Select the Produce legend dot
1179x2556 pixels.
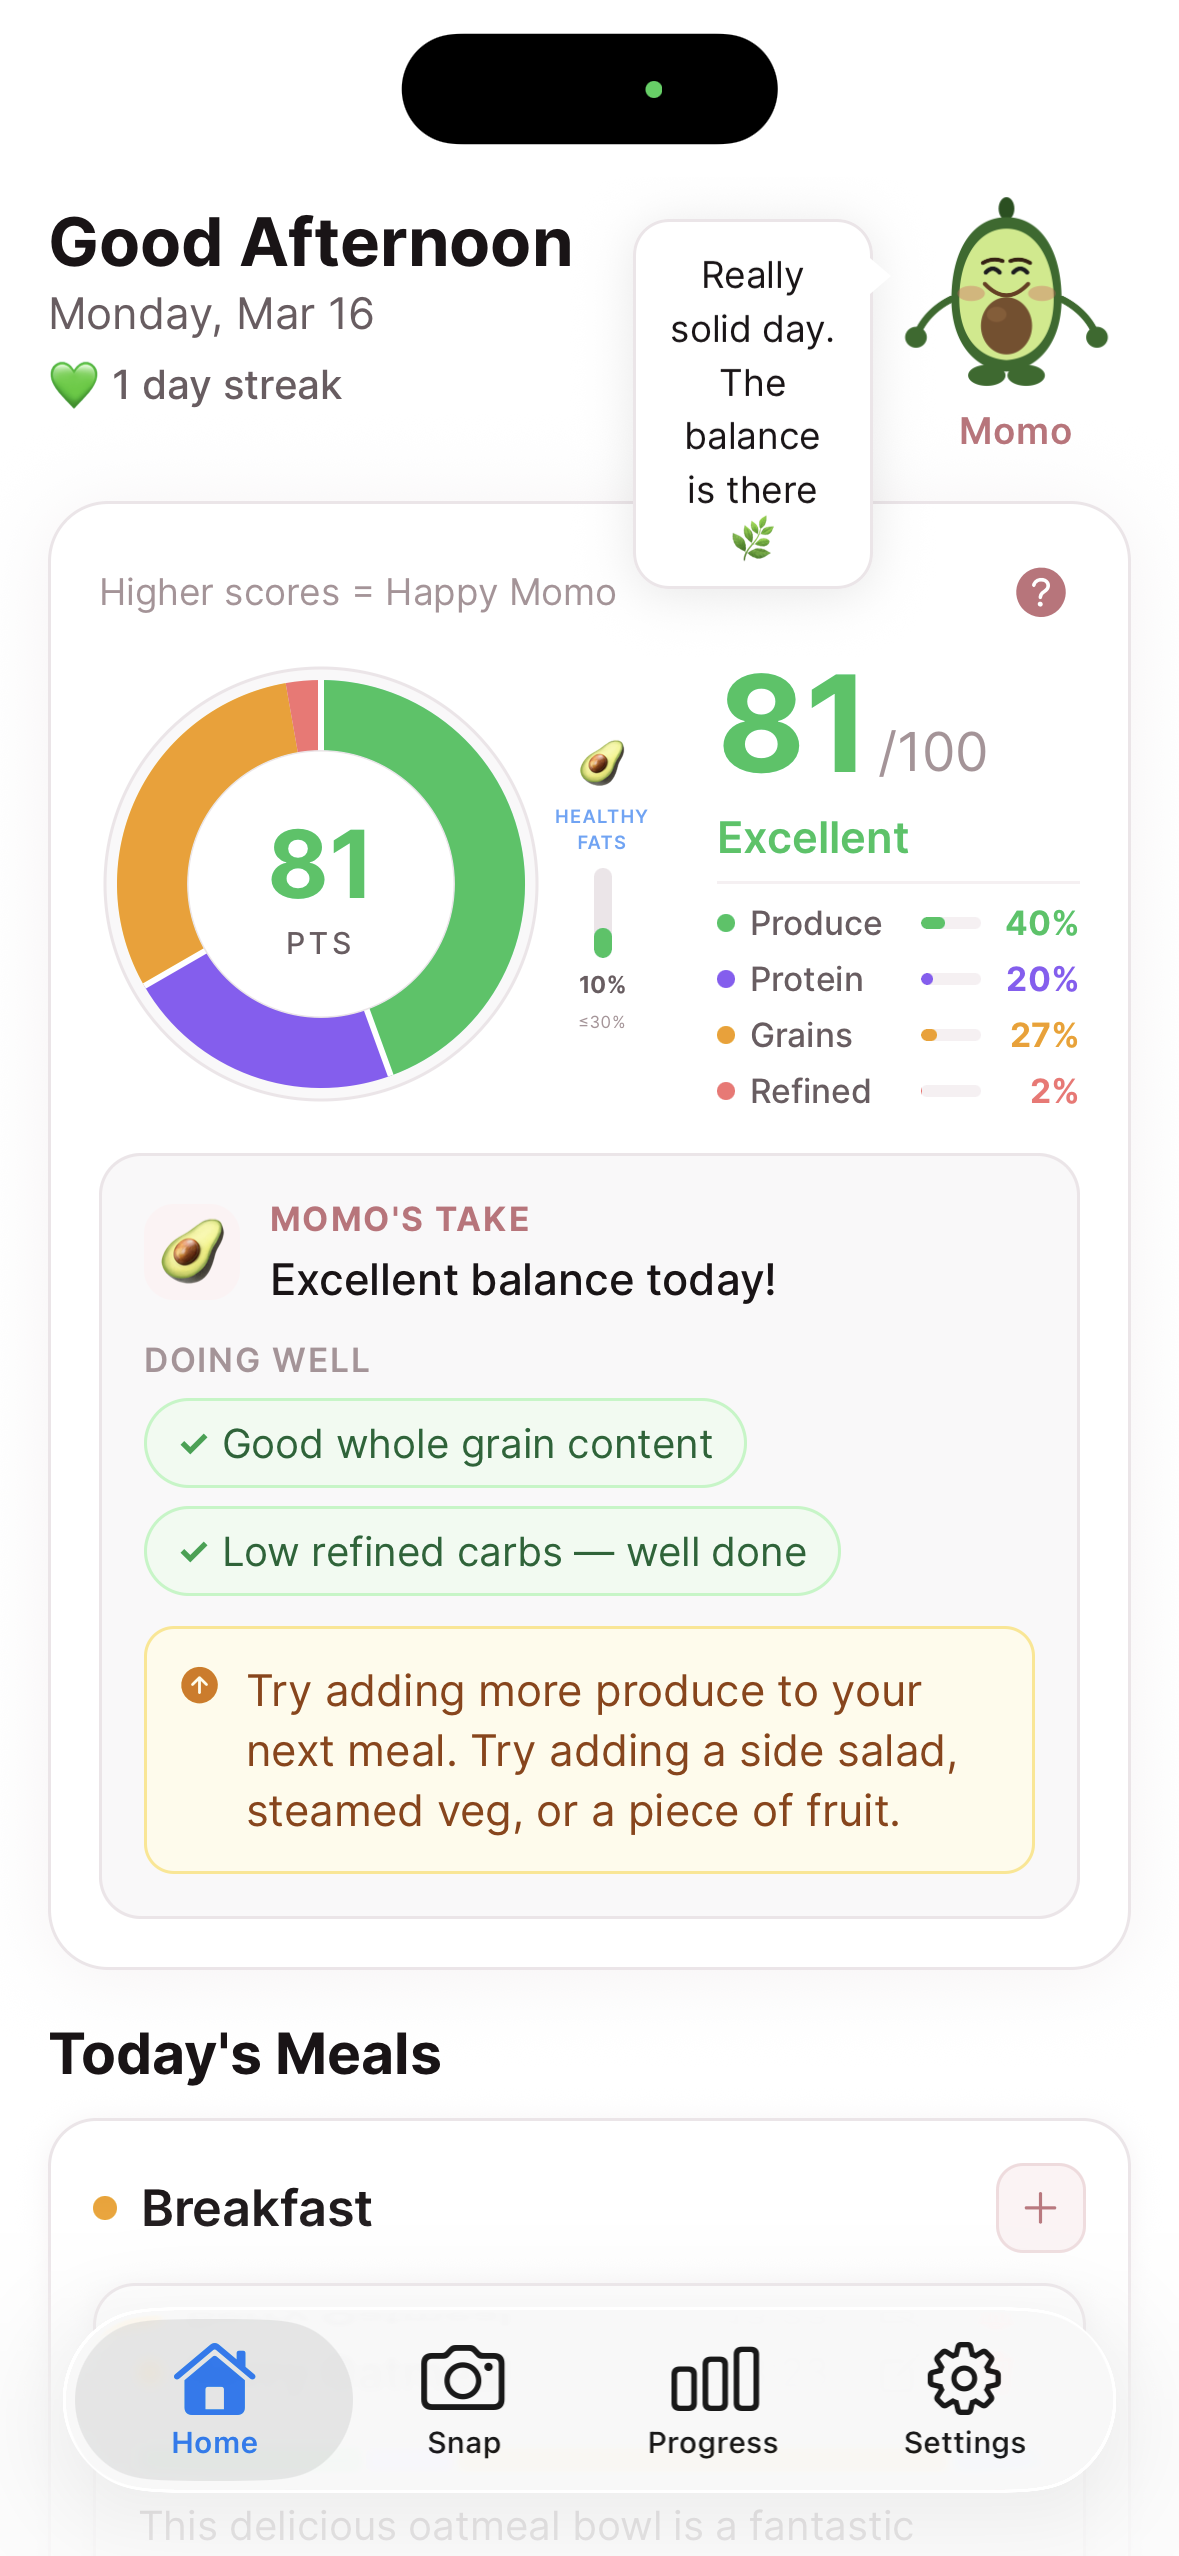click(728, 924)
